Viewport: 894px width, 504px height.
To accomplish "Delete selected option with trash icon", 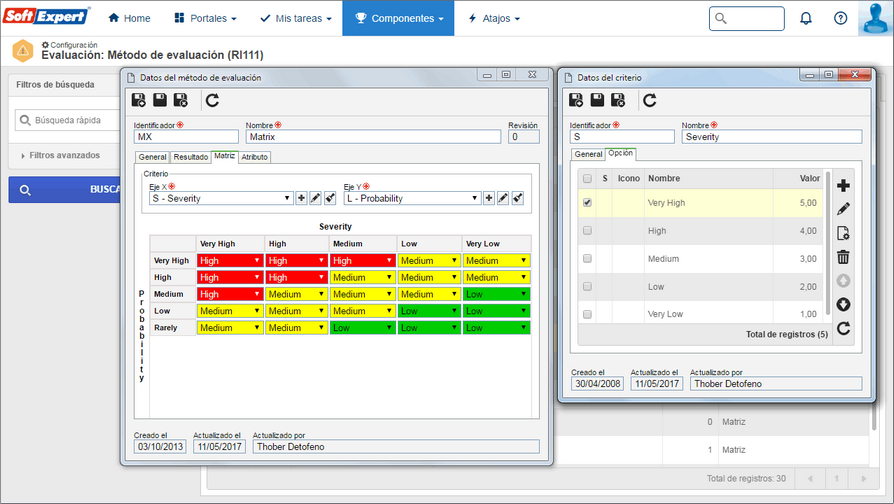I will pyautogui.click(x=843, y=257).
